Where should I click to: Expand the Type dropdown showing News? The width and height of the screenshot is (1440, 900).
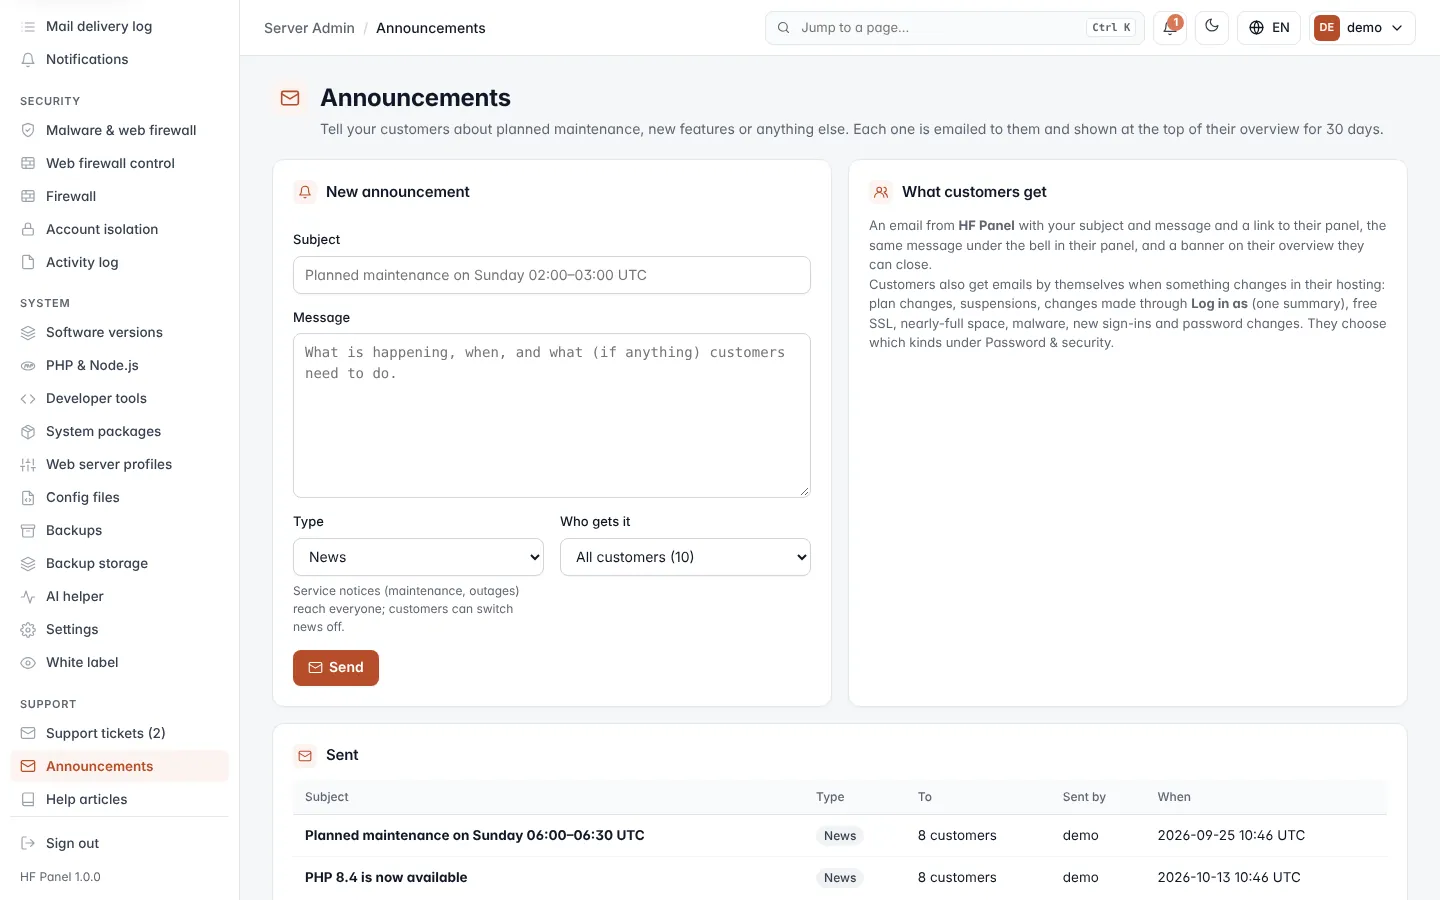418,557
